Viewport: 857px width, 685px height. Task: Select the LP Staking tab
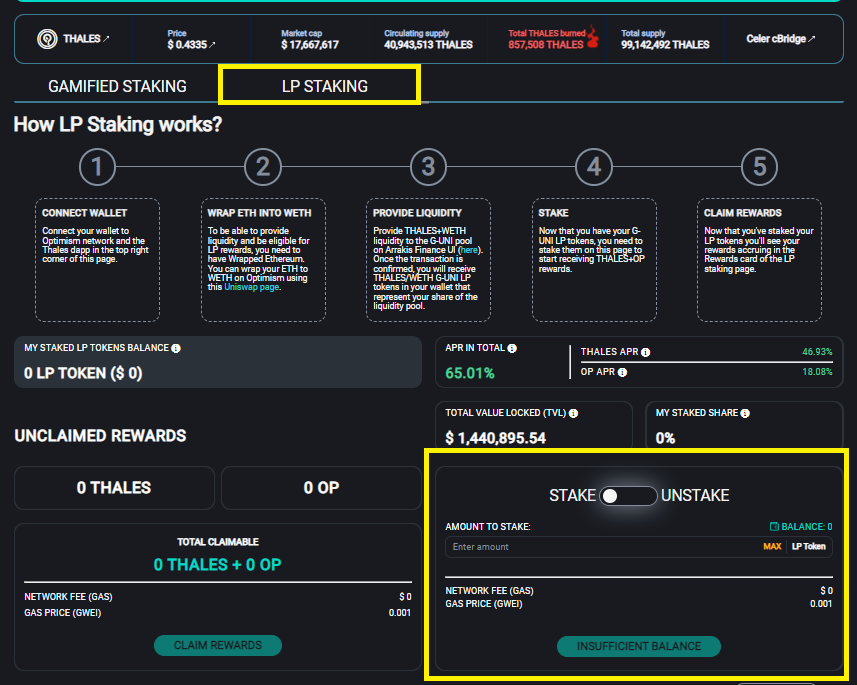coord(324,86)
